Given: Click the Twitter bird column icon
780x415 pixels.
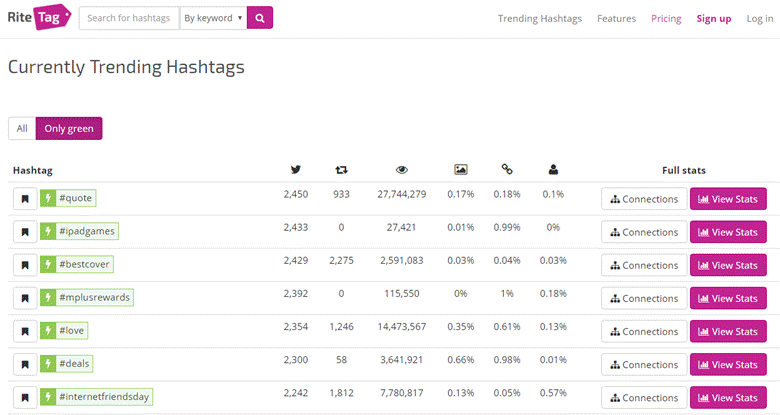Looking at the screenshot, I should [295, 171].
